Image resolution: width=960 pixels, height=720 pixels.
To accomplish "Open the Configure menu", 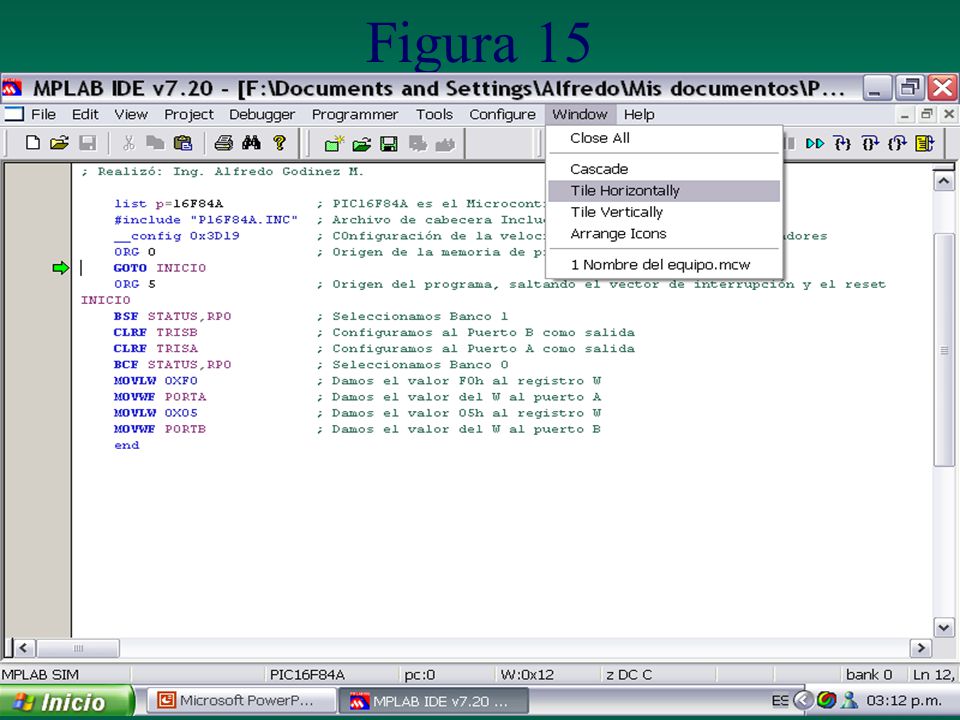I will [503, 114].
